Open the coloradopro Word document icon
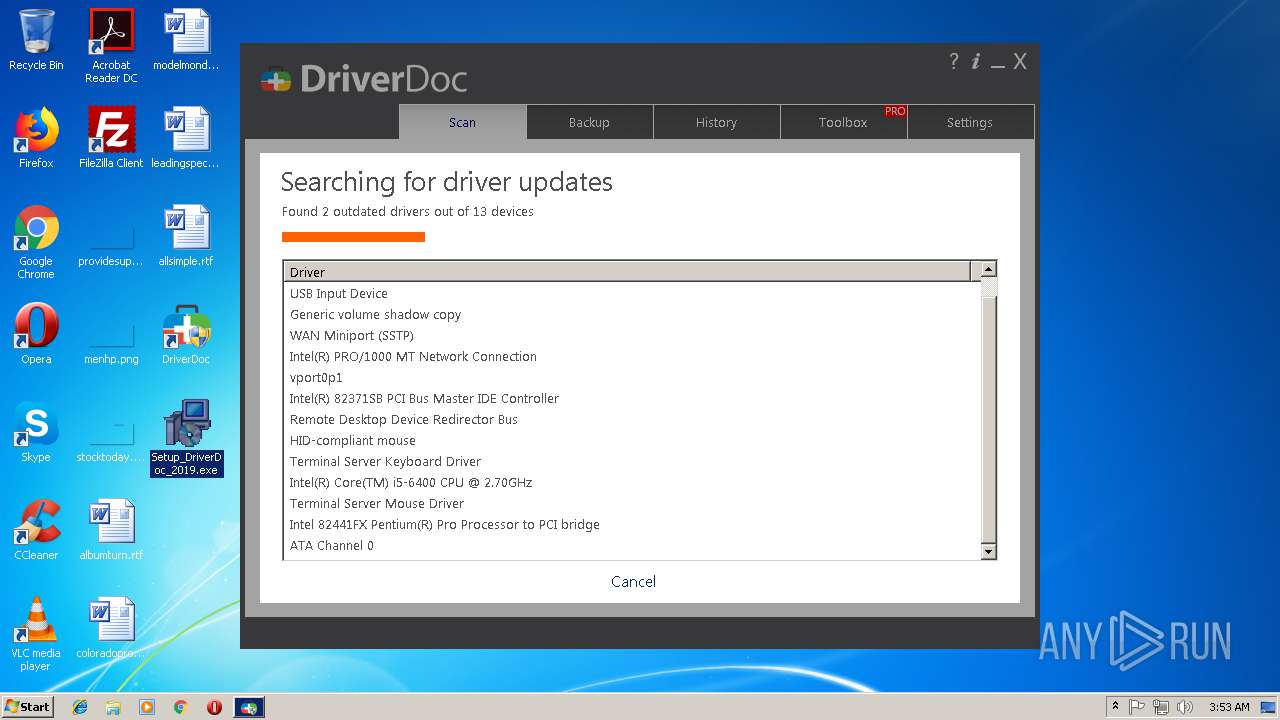Image resolution: width=1280 pixels, height=720 pixels. tap(111, 628)
